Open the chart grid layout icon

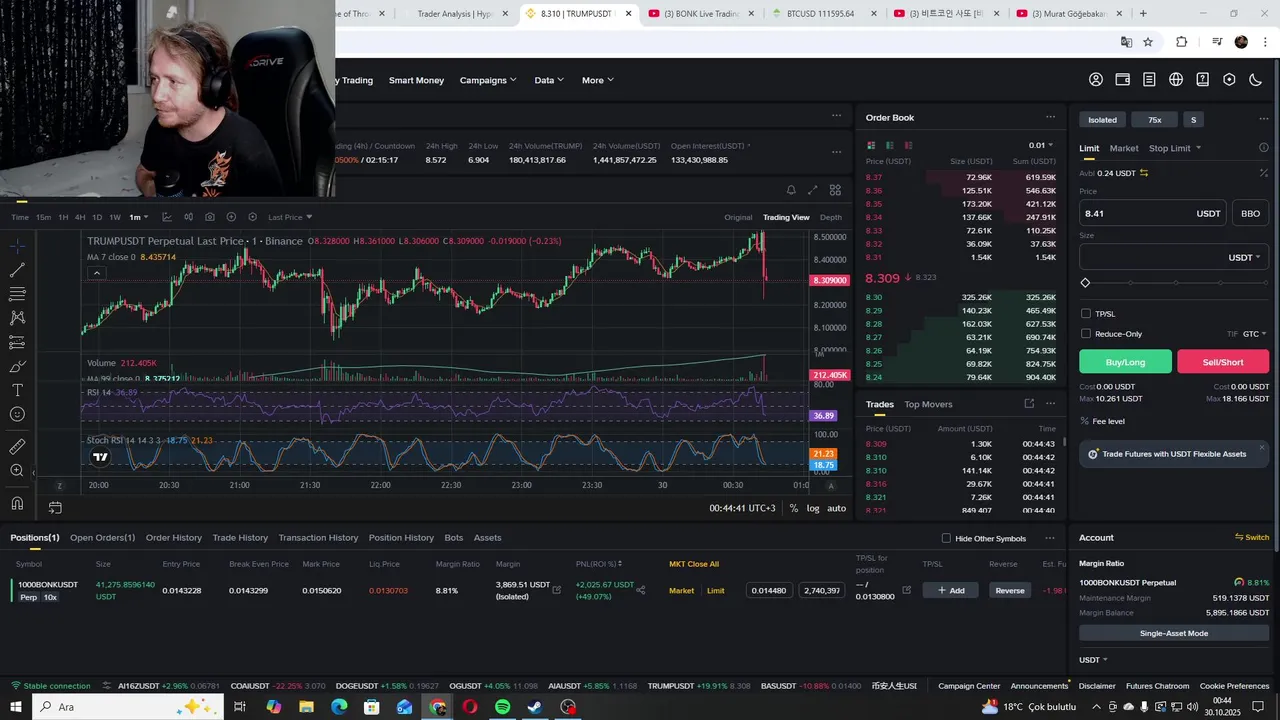pyautogui.click(x=835, y=190)
